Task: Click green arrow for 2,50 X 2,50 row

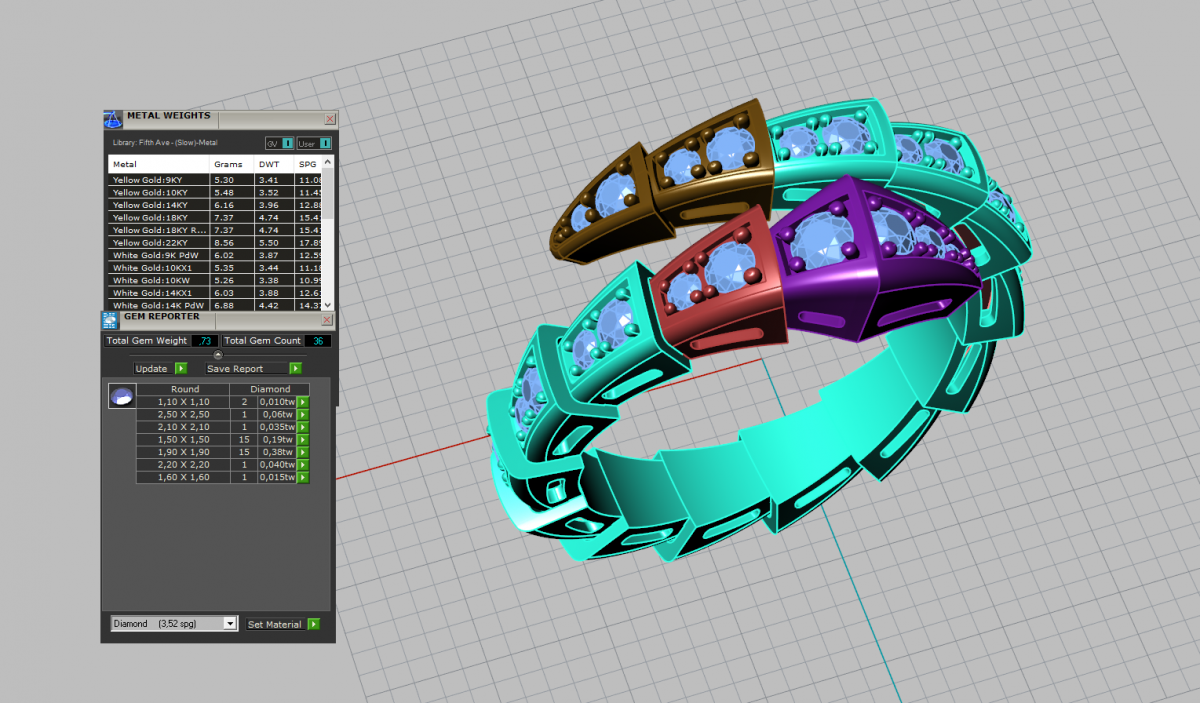Action: pos(303,414)
